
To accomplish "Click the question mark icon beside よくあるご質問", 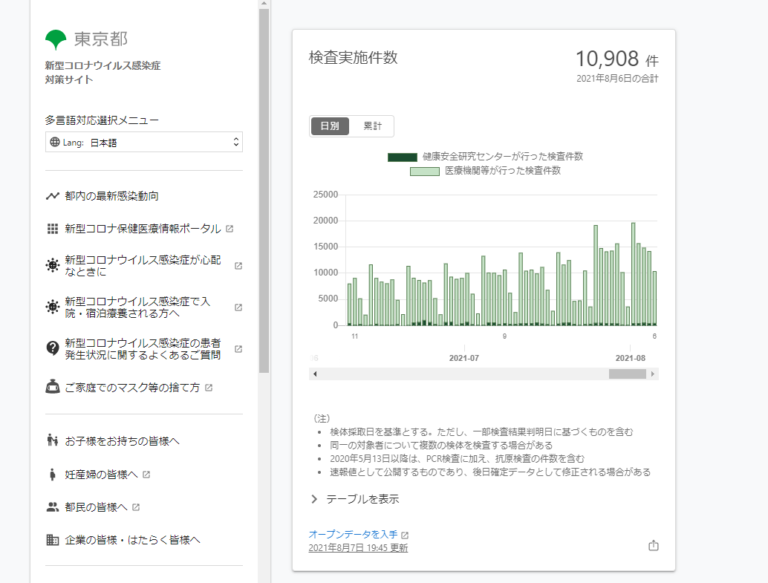I will [x=52, y=348].
